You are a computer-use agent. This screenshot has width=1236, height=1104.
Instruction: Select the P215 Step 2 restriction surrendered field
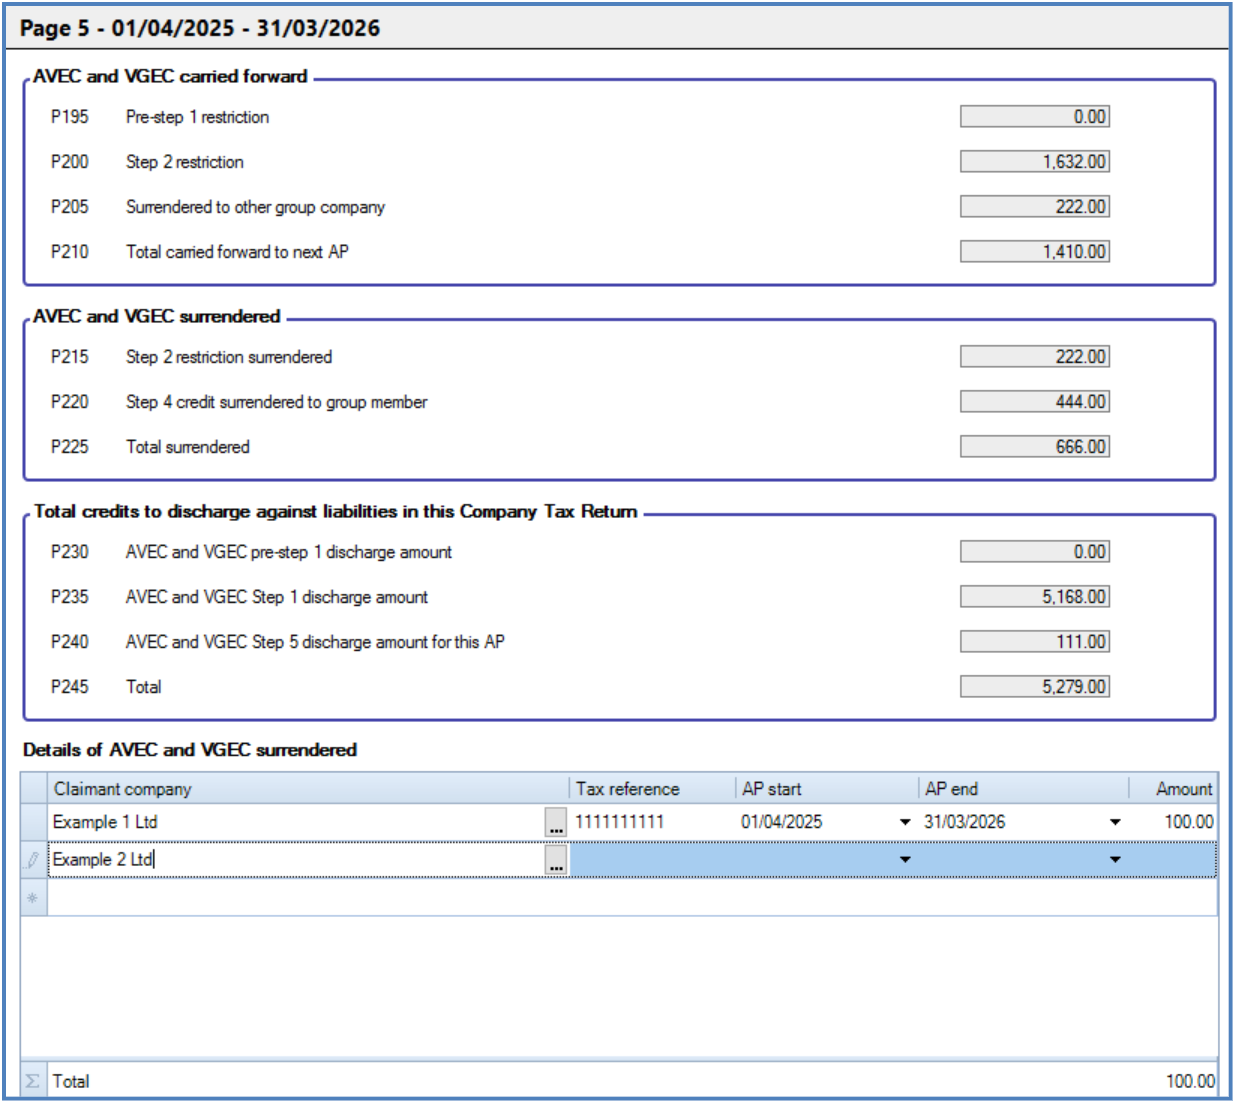click(x=1035, y=357)
